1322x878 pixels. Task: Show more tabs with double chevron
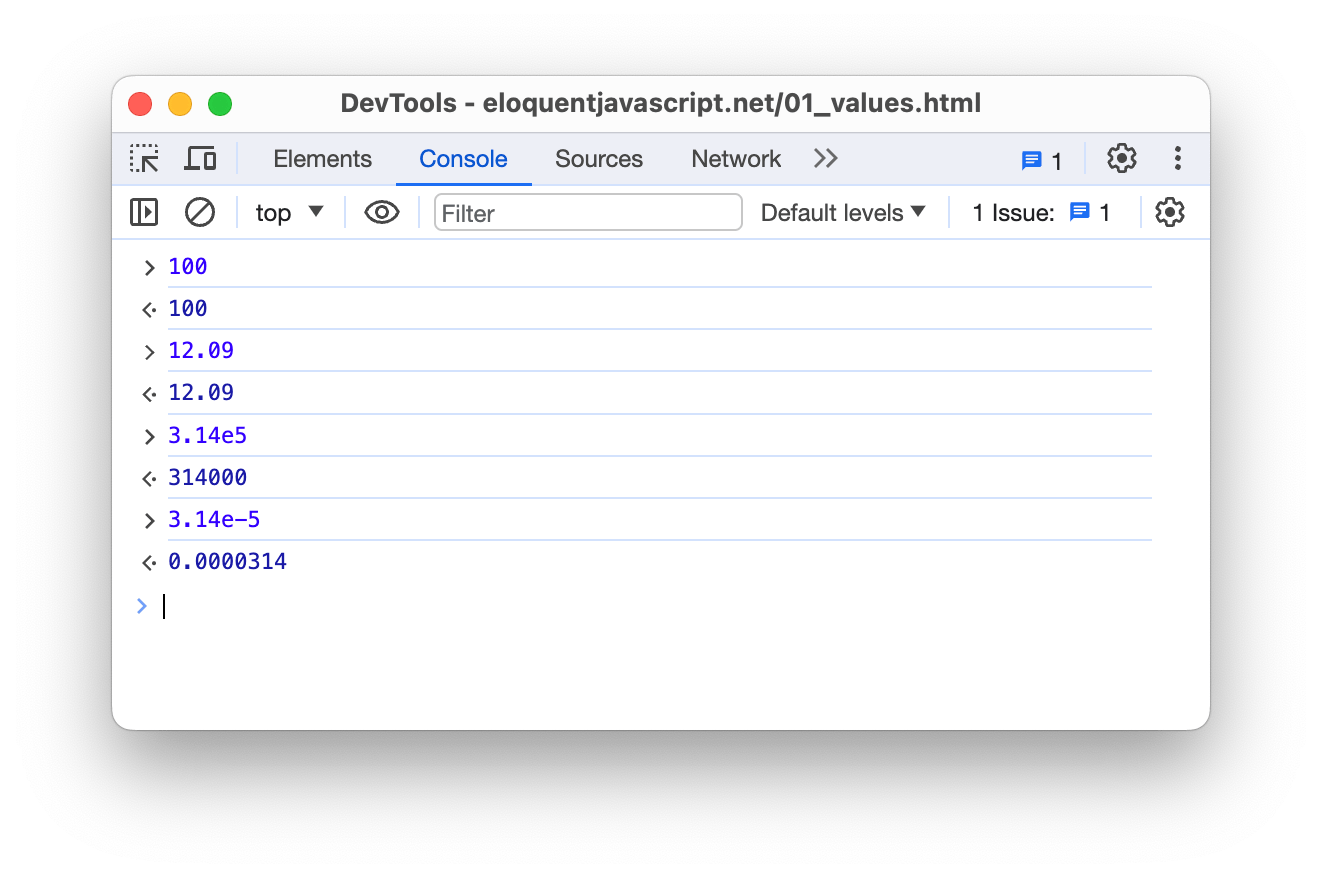[826, 158]
